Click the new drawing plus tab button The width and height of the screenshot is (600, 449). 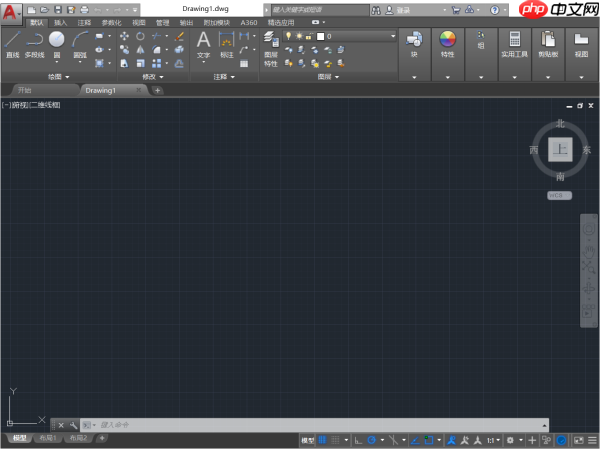click(157, 90)
